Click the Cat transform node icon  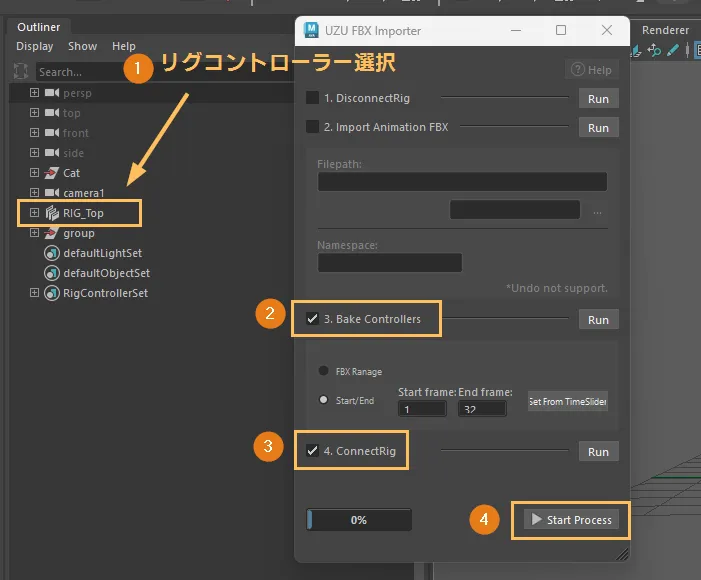tap(52, 173)
